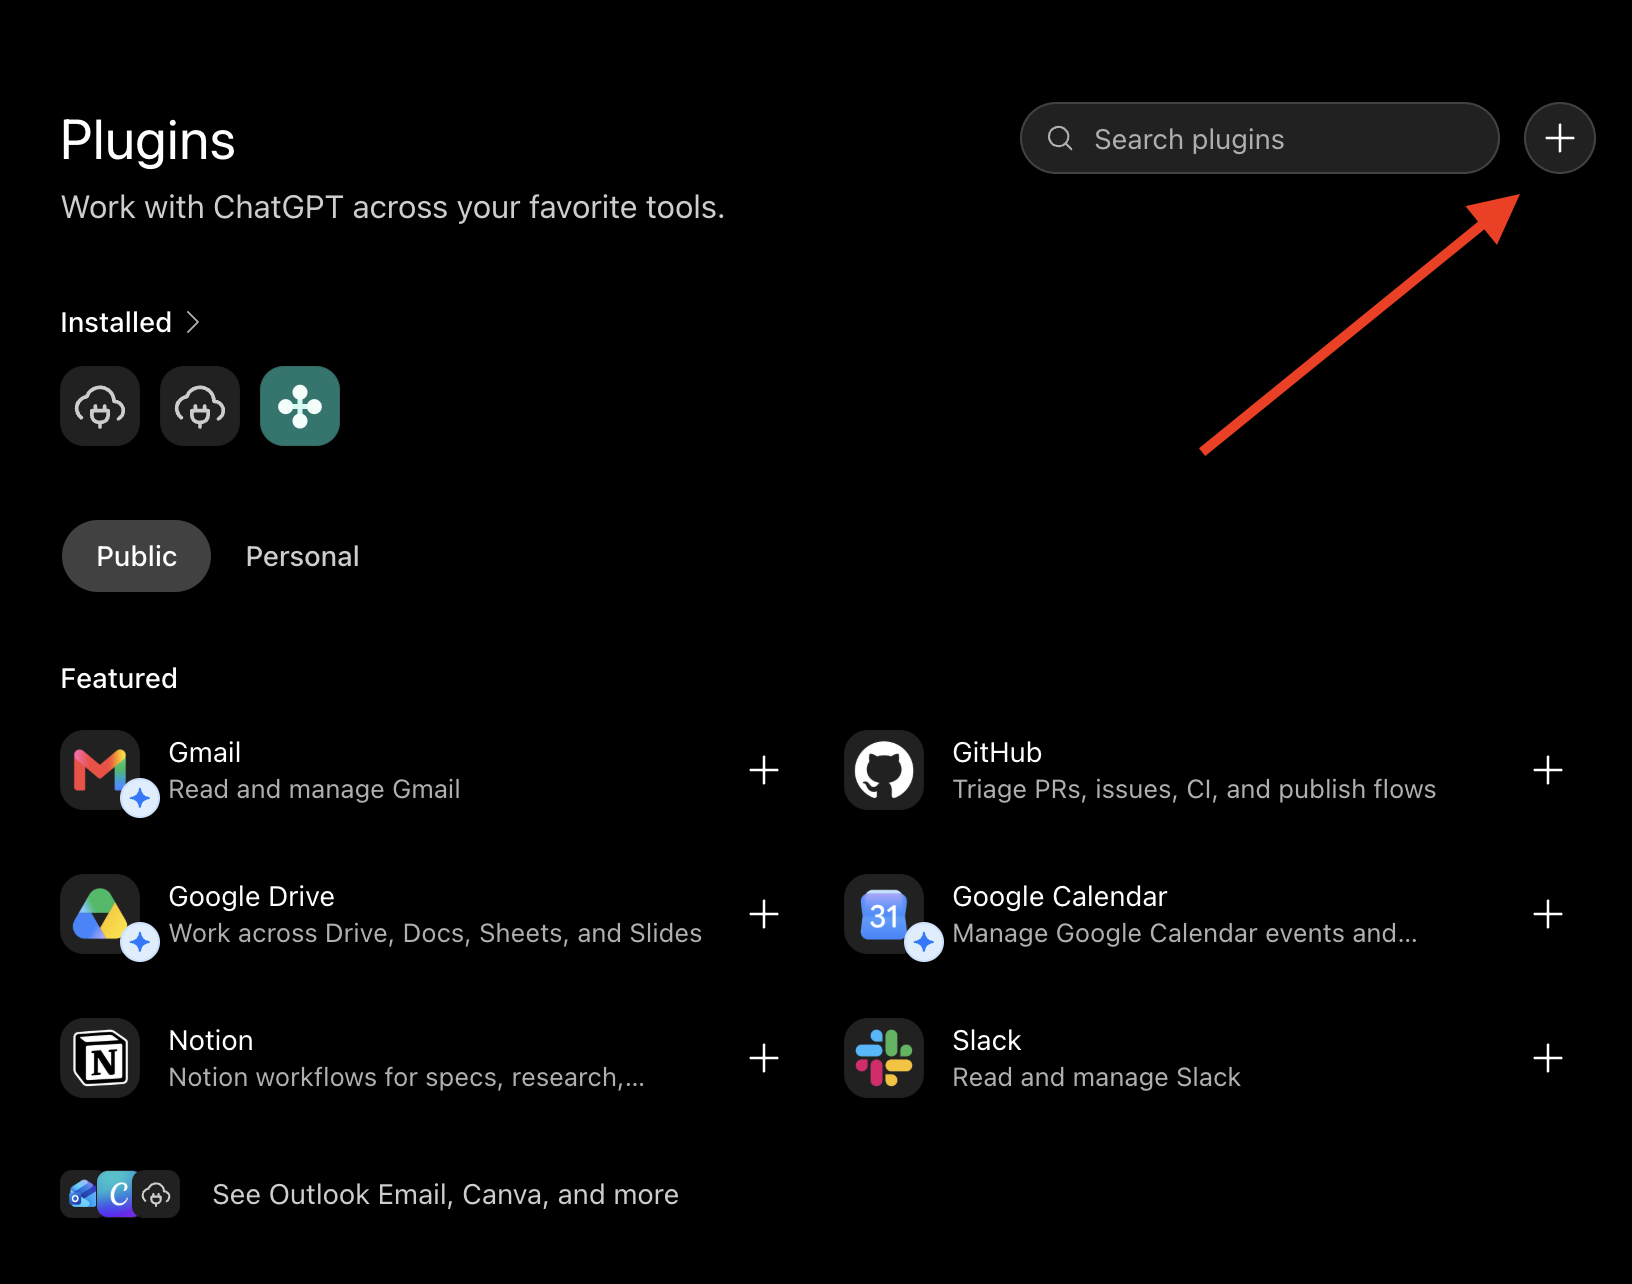This screenshot has width=1632, height=1284.
Task: Add the GitHub plugin
Action: click(1548, 770)
